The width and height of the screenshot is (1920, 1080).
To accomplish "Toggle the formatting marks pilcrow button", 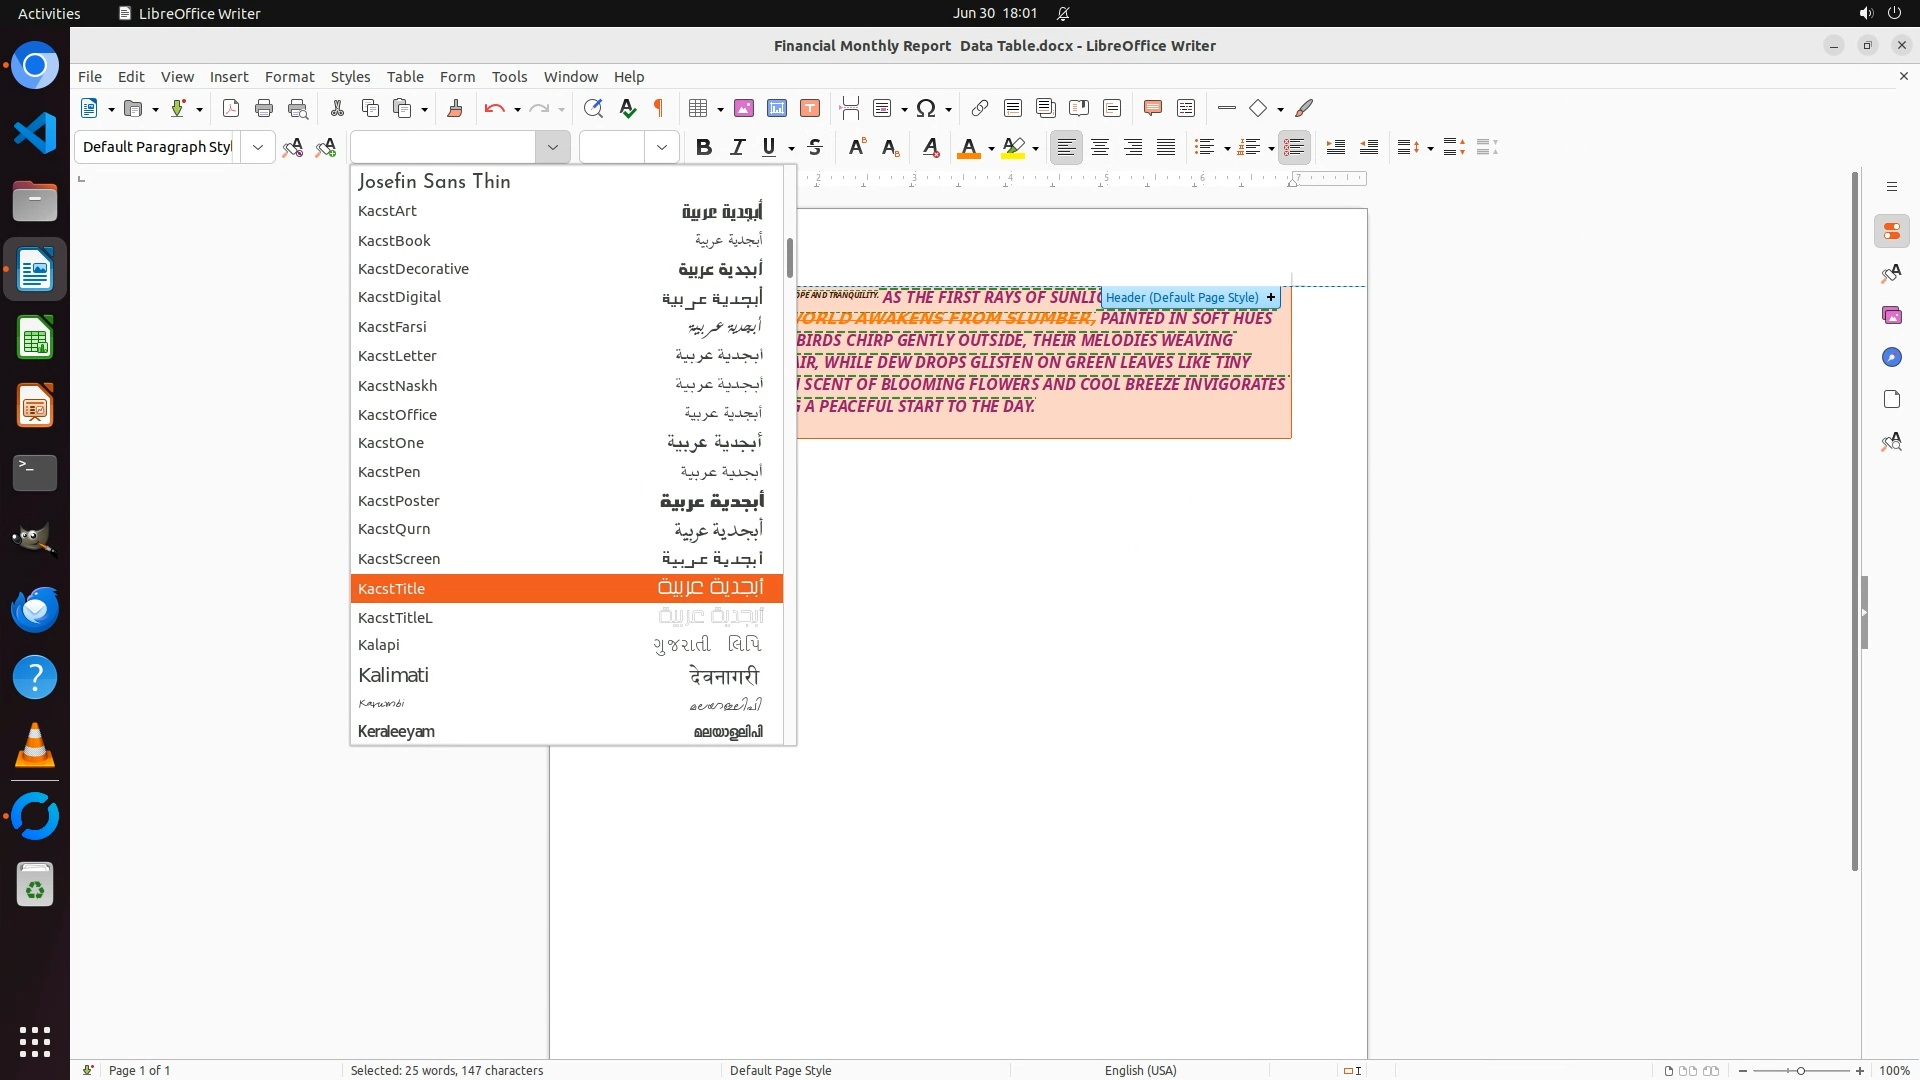I will (x=659, y=108).
